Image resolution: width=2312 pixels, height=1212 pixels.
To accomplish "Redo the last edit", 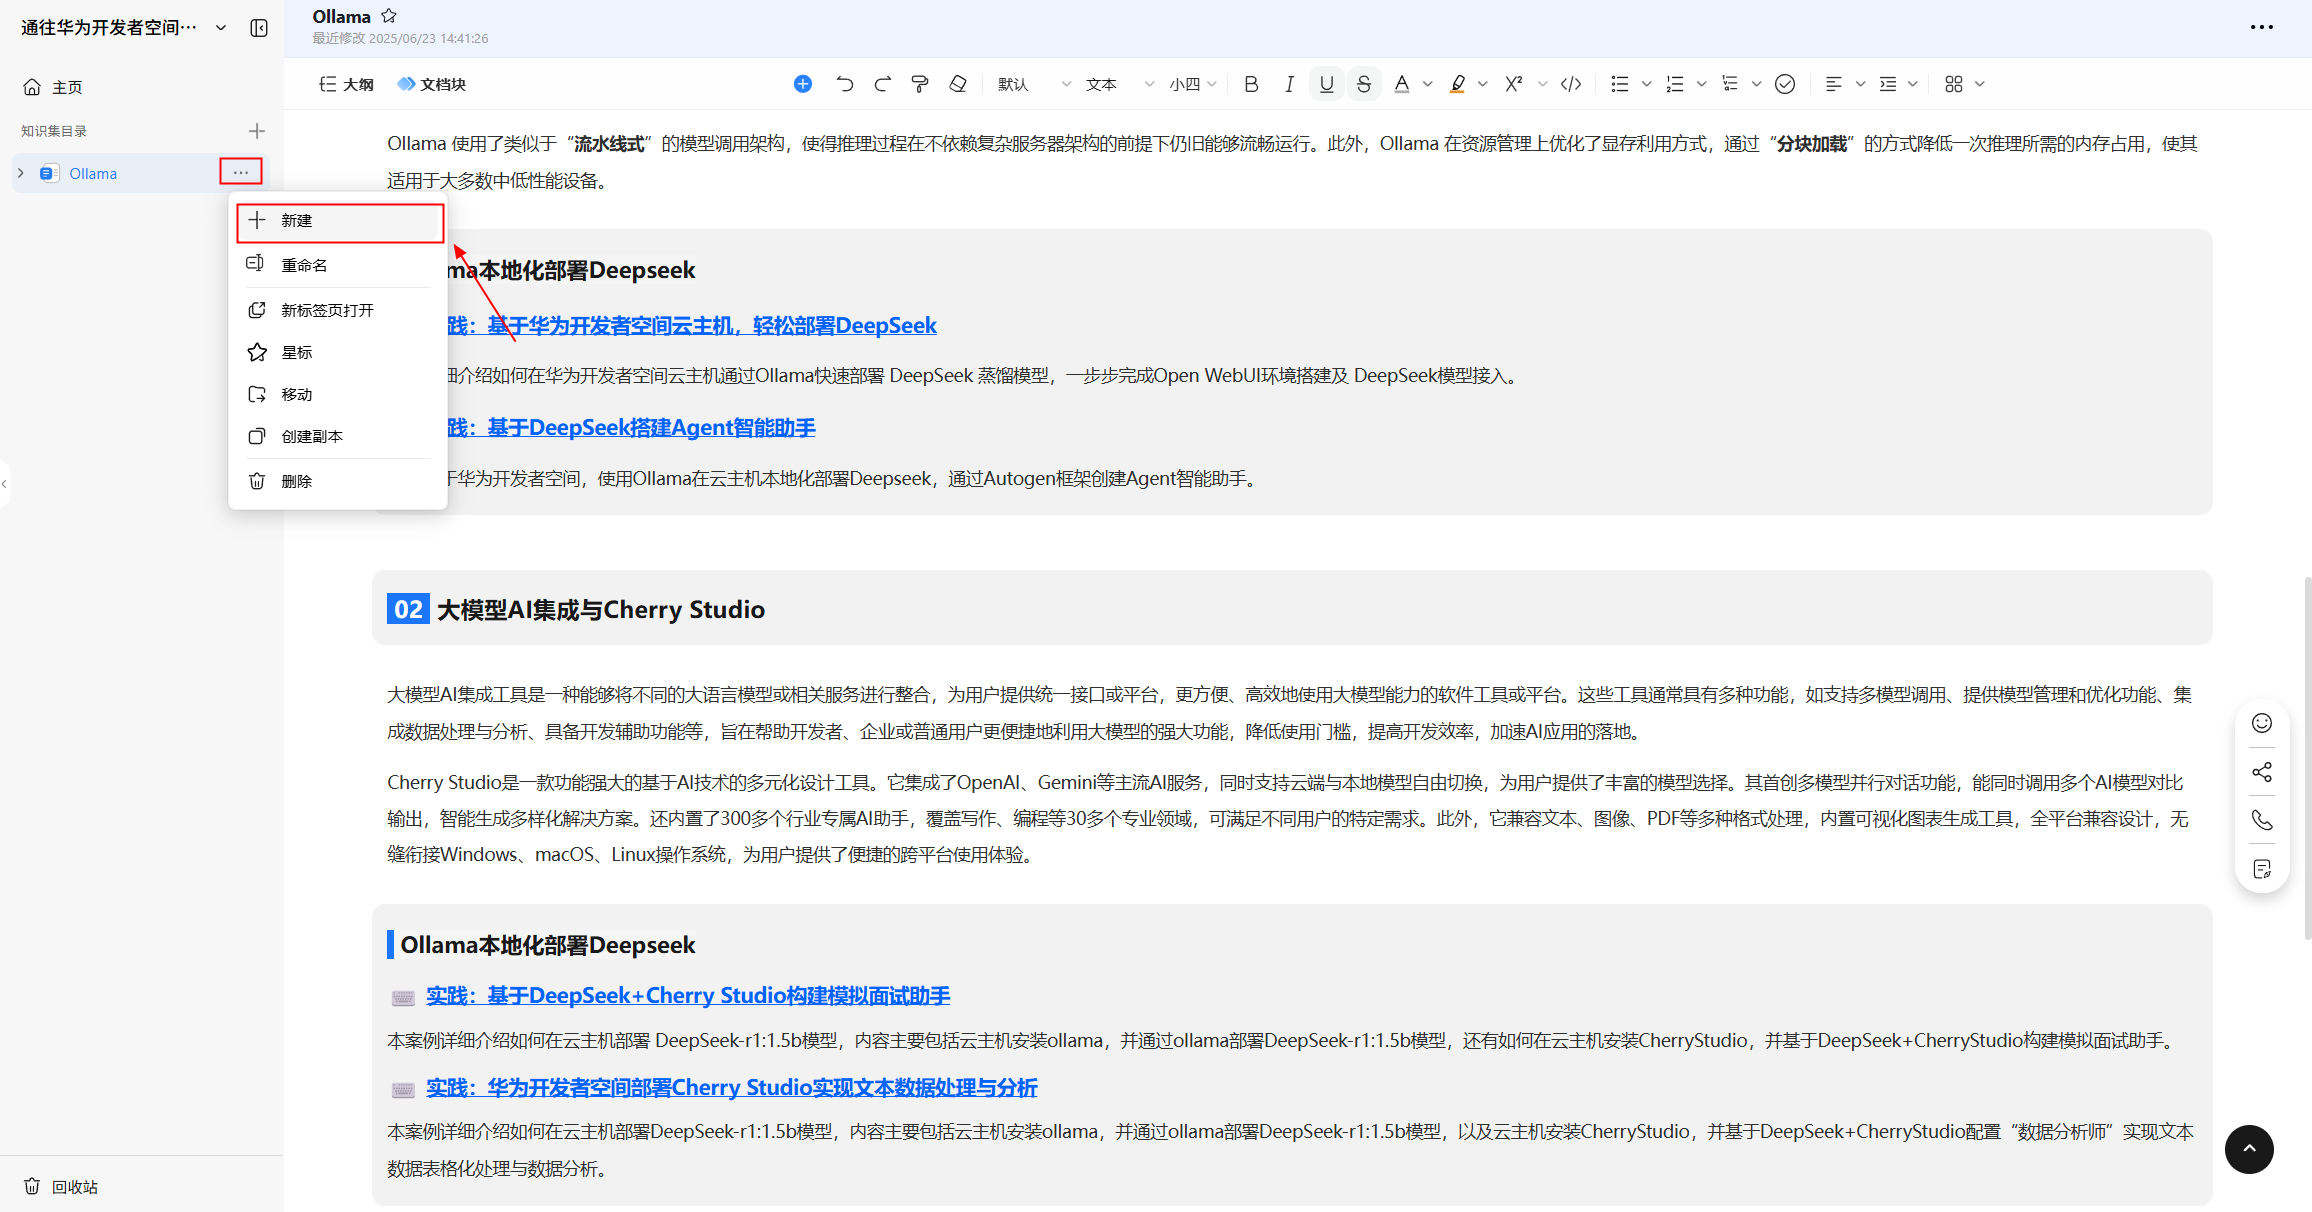I will tap(882, 84).
